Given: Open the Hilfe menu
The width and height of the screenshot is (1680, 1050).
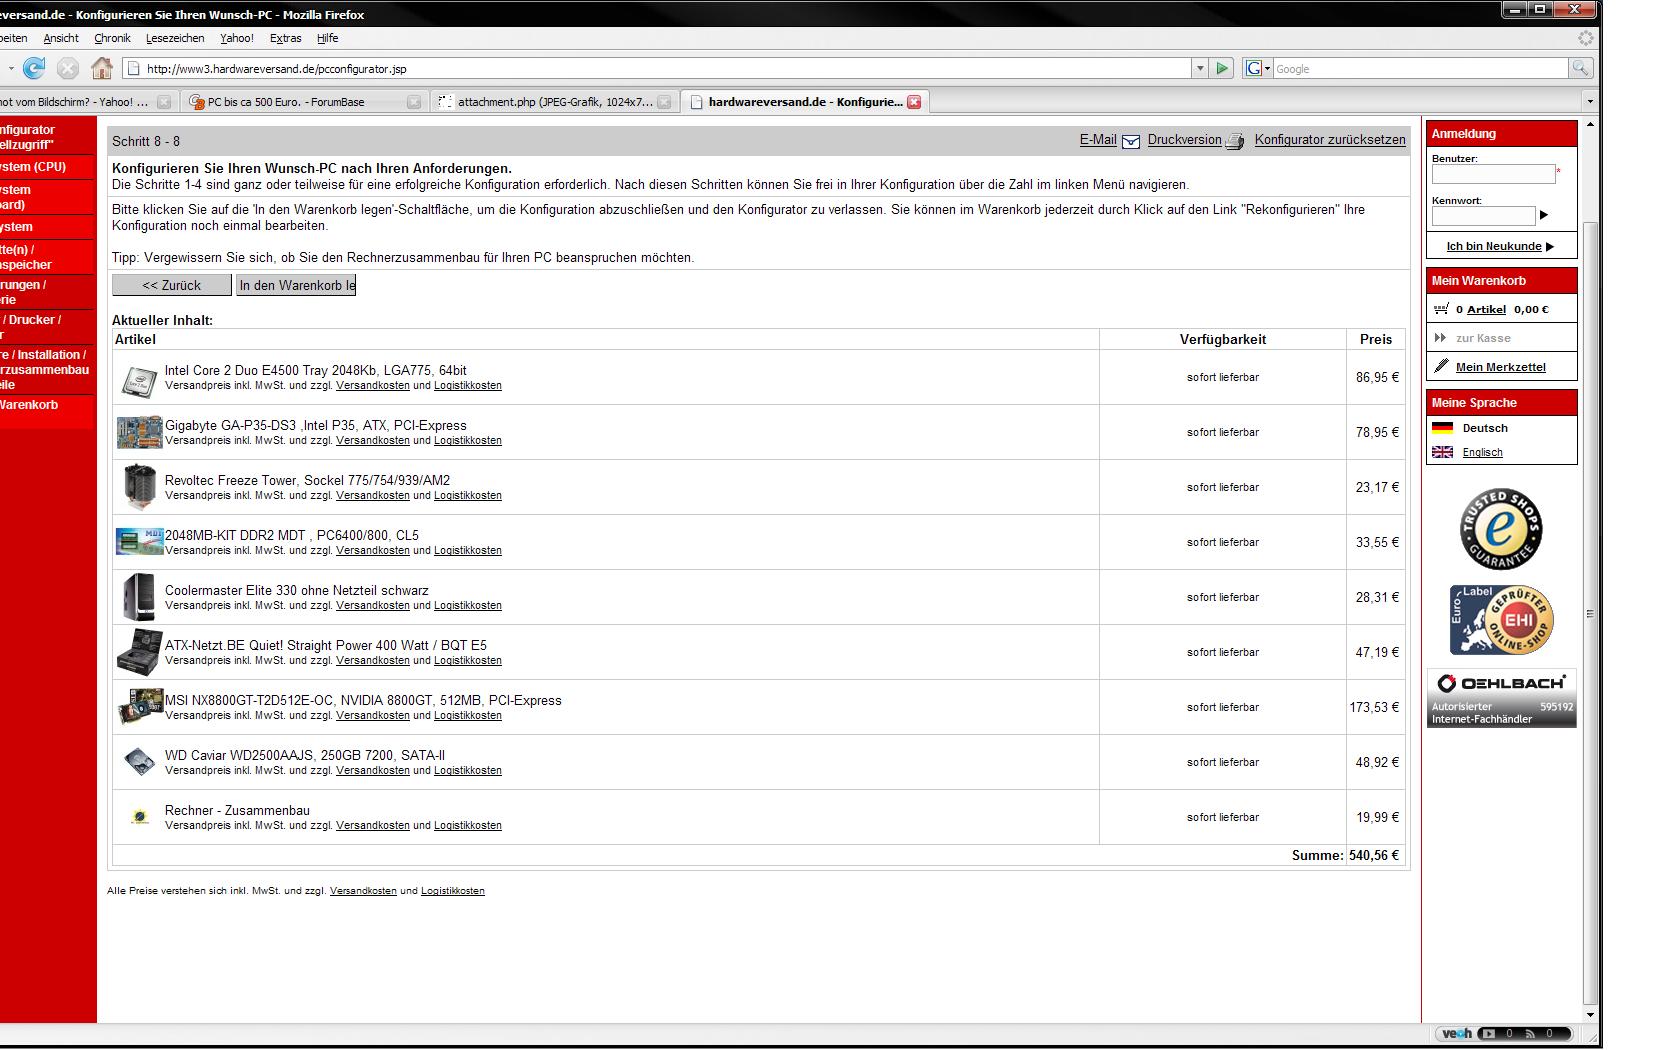Looking at the screenshot, I should pos(327,38).
